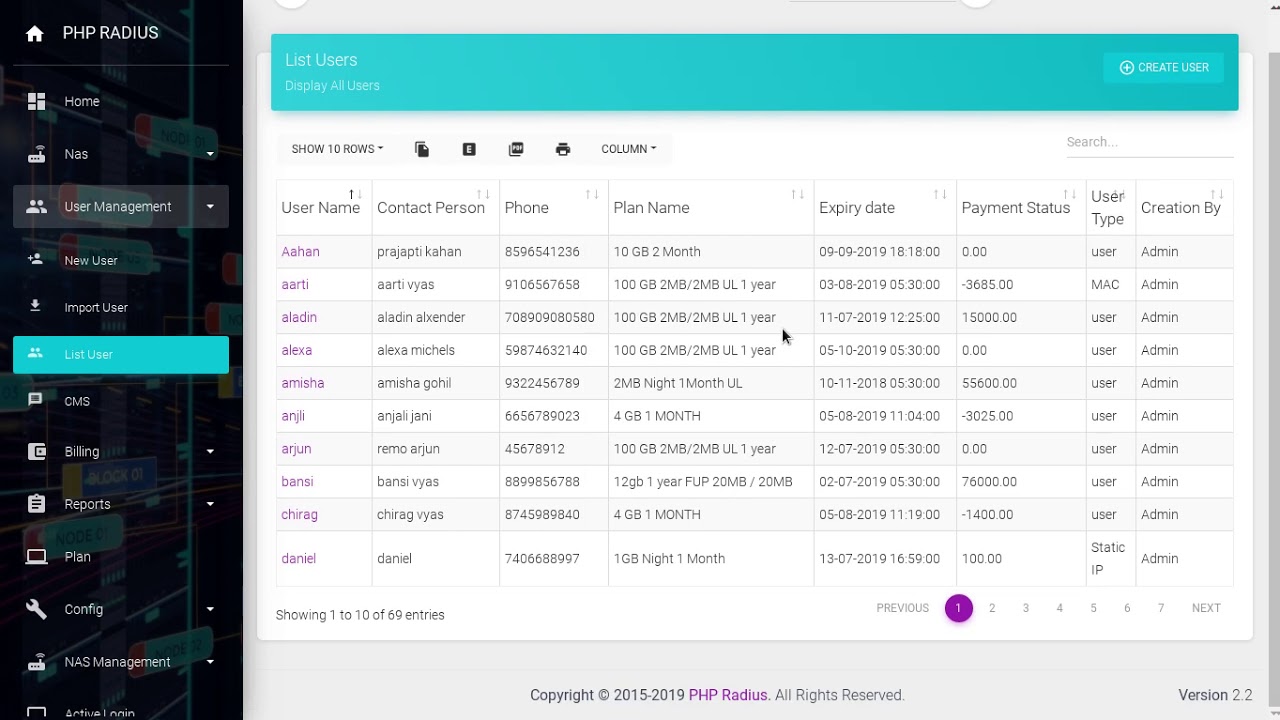The width and height of the screenshot is (1280, 720).
Task: Go to page 7 of users
Action: pyautogui.click(x=1161, y=608)
